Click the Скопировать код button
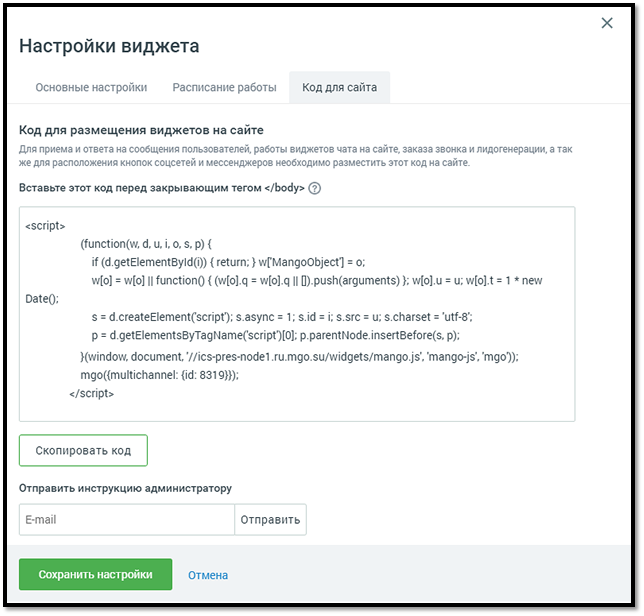The image size is (644, 616). pos(83,451)
